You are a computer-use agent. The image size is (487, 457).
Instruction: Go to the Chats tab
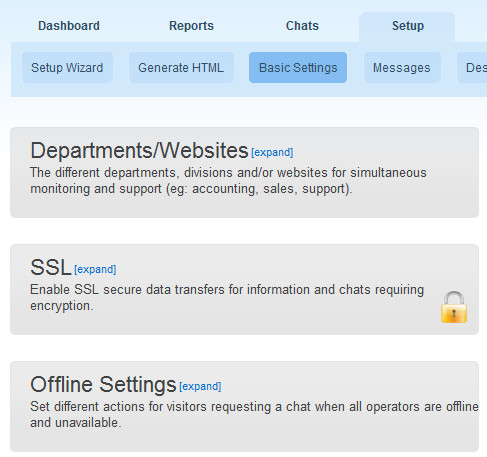tap(302, 26)
